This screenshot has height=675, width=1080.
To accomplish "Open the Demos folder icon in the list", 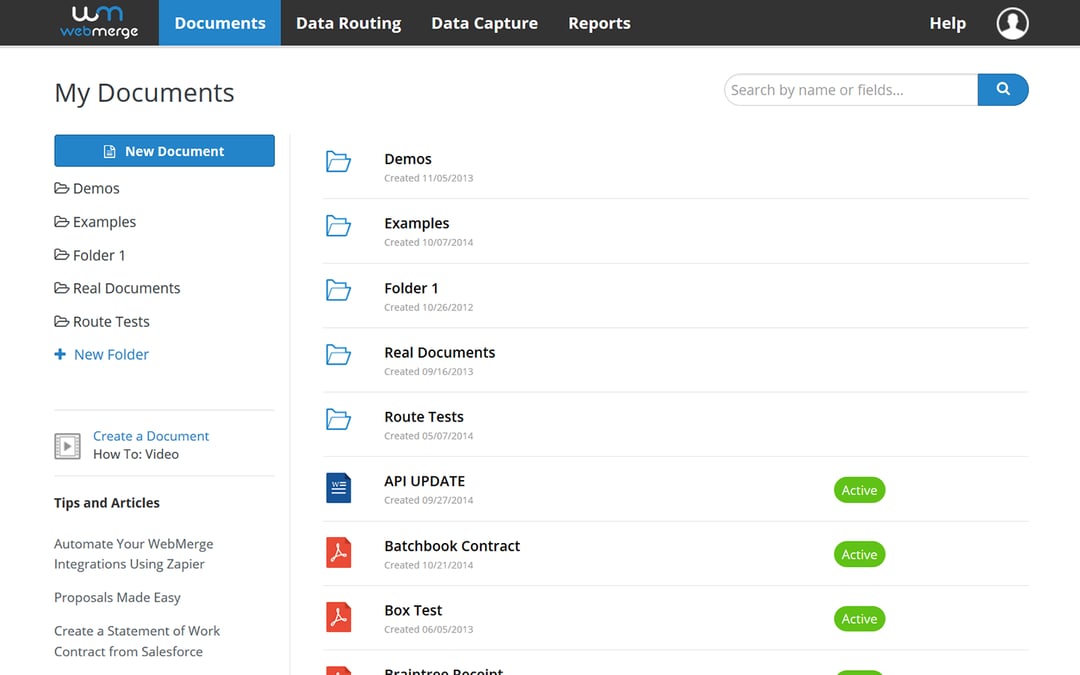I will pos(338,160).
